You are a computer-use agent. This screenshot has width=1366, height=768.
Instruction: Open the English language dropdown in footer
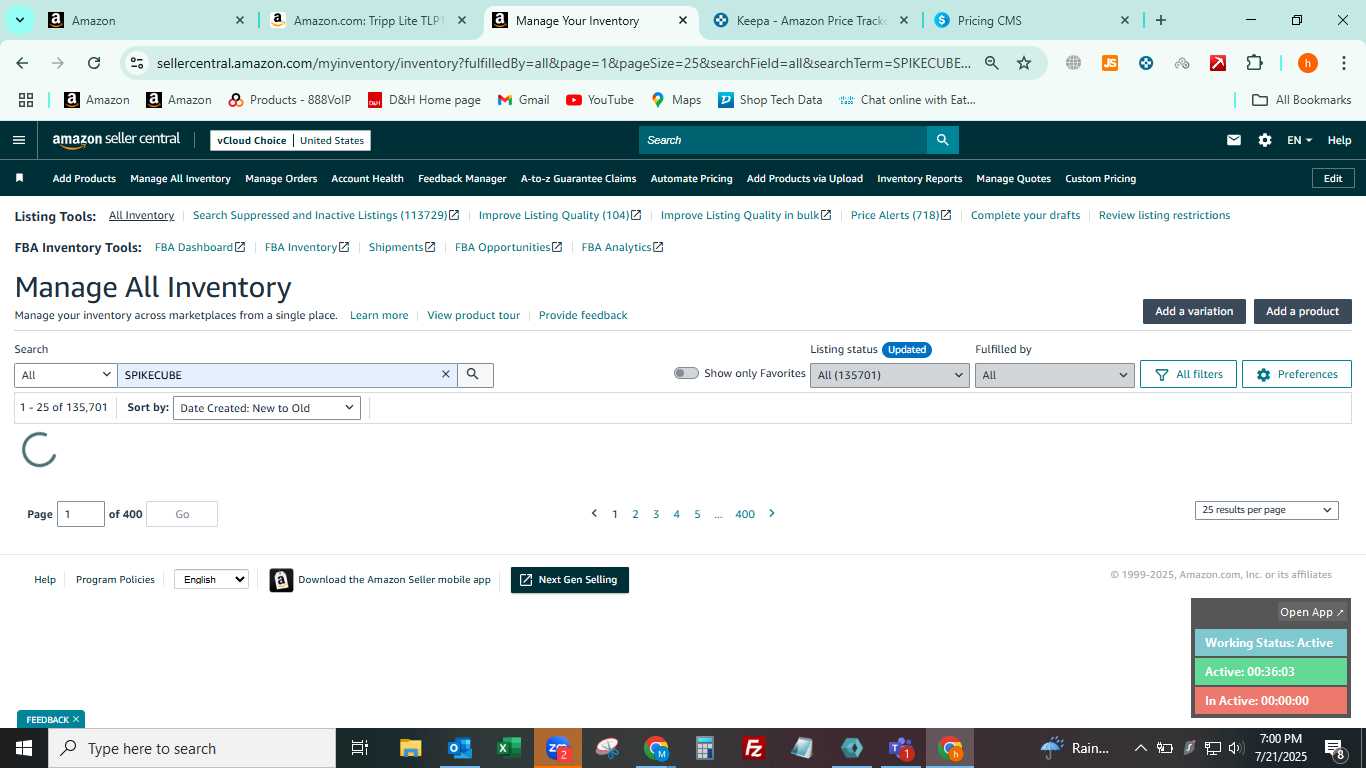click(x=211, y=579)
